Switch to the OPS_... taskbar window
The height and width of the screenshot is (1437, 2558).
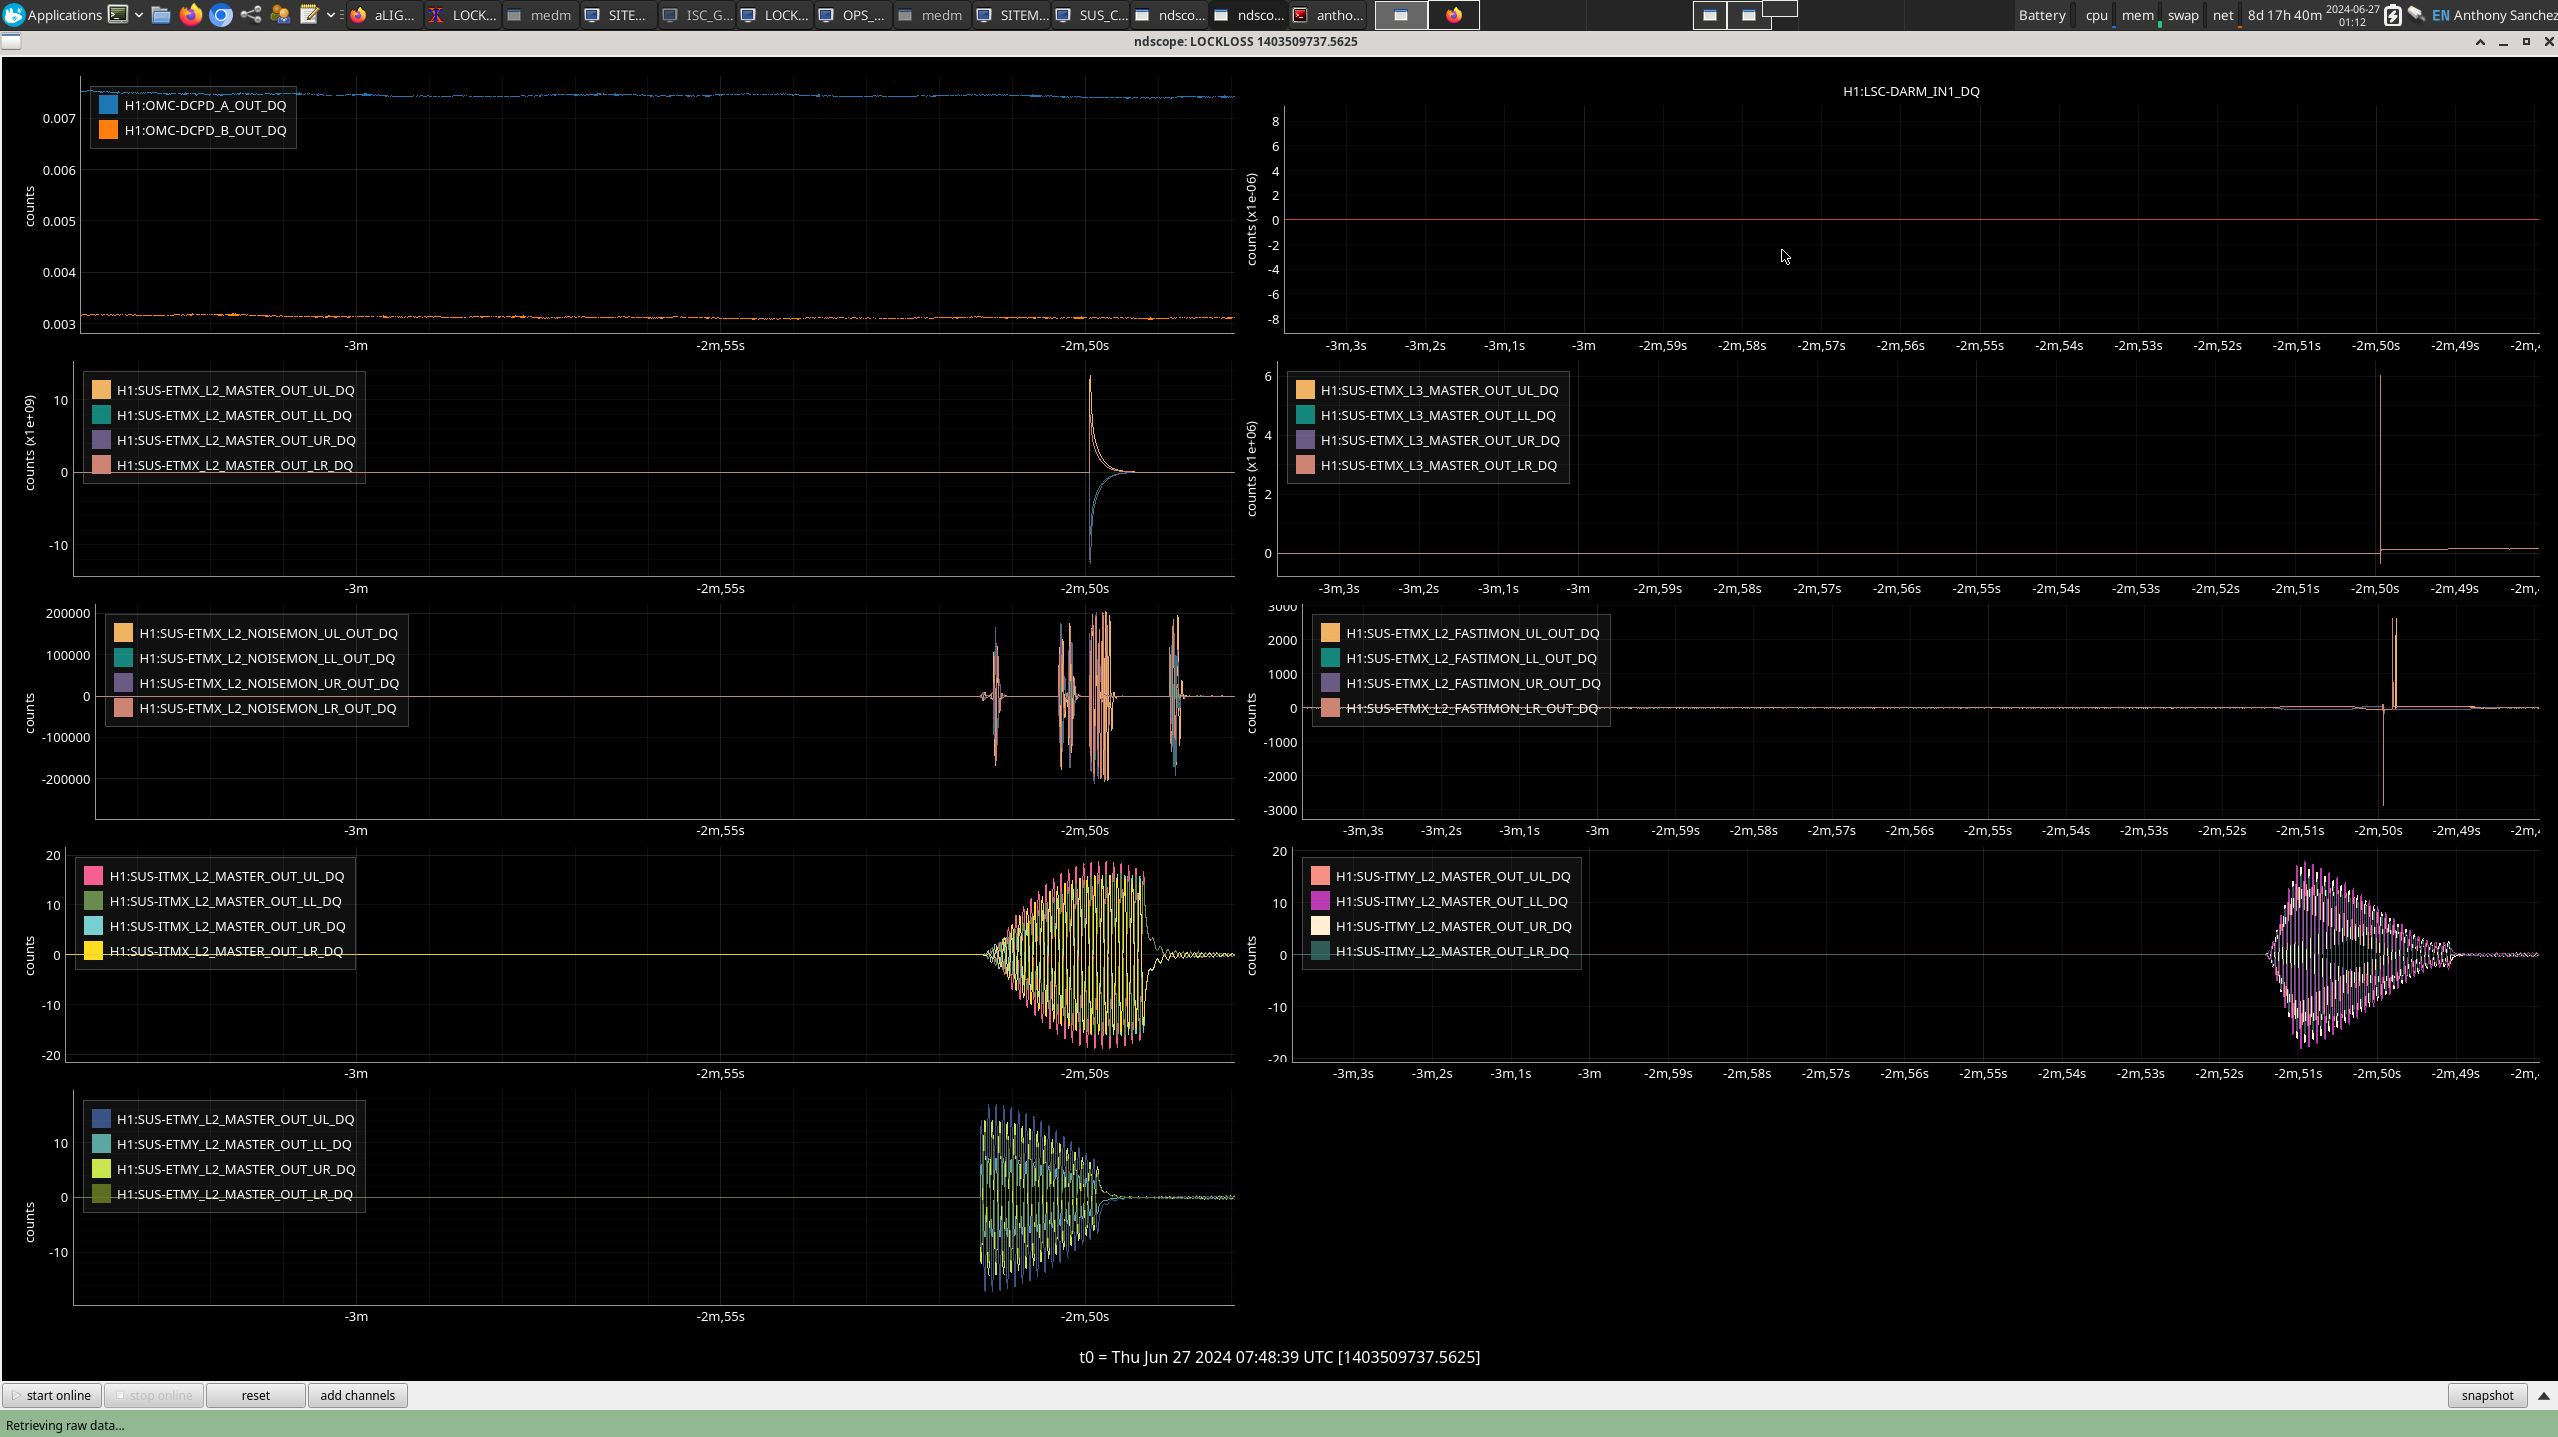point(853,15)
